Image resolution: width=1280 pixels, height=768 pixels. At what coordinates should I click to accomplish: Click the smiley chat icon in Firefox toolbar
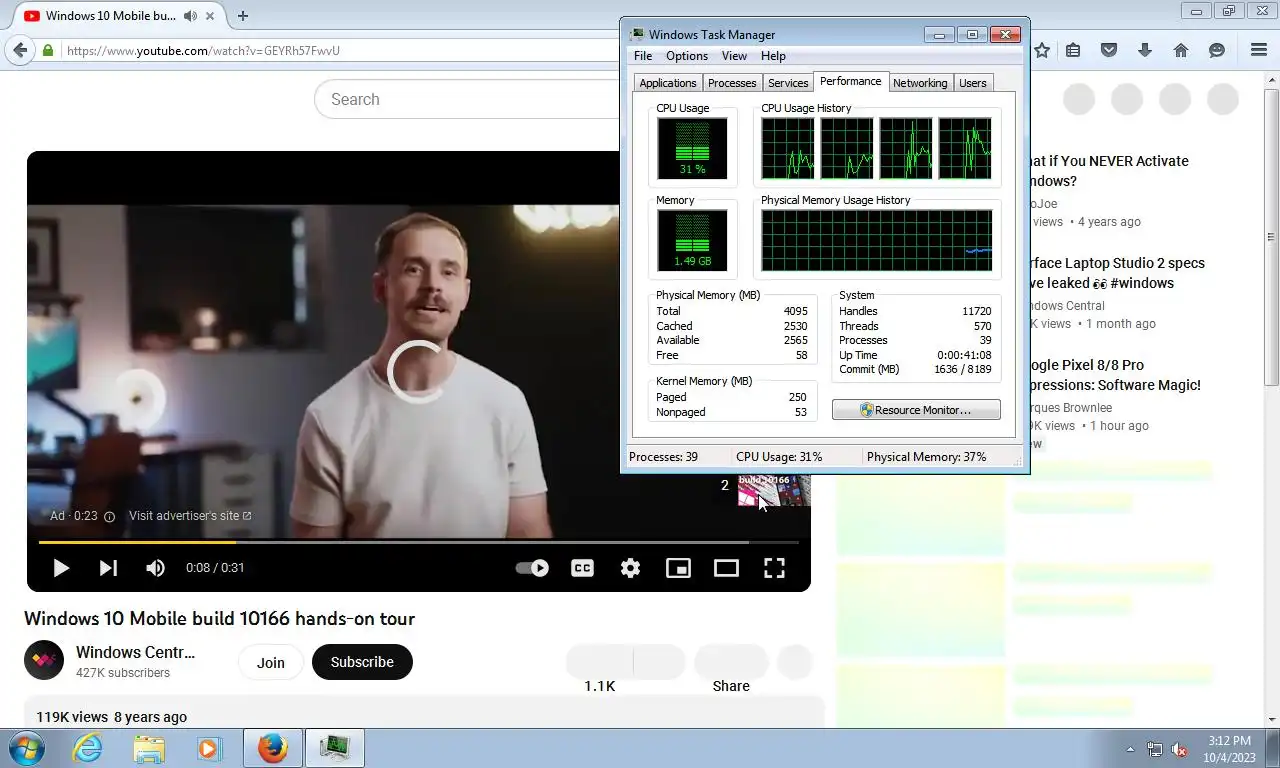click(x=1217, y=50)
